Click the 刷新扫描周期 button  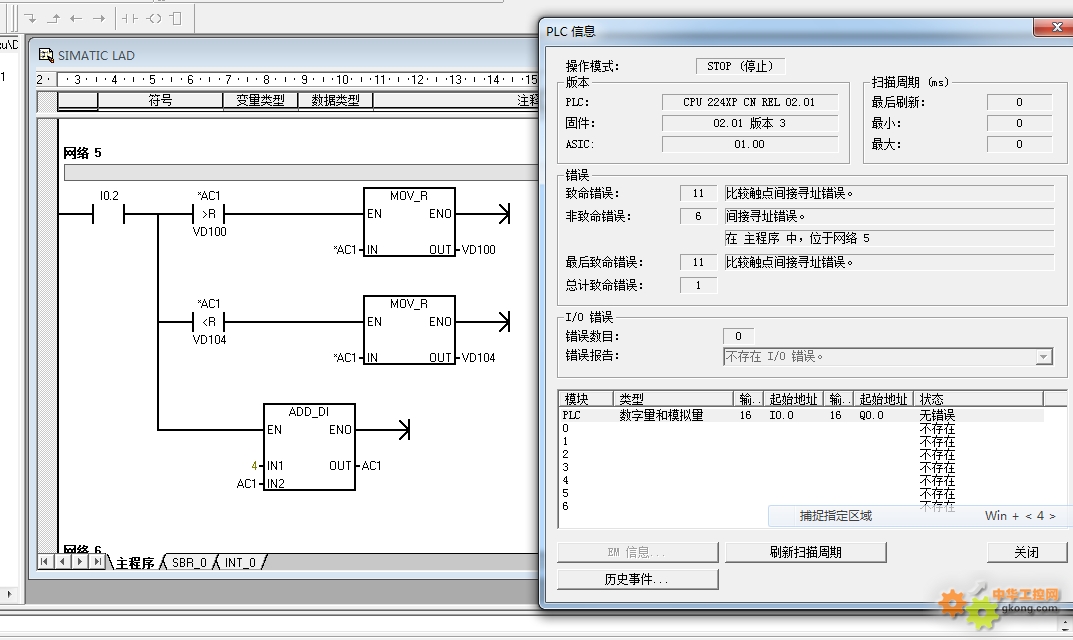point(805,552)
